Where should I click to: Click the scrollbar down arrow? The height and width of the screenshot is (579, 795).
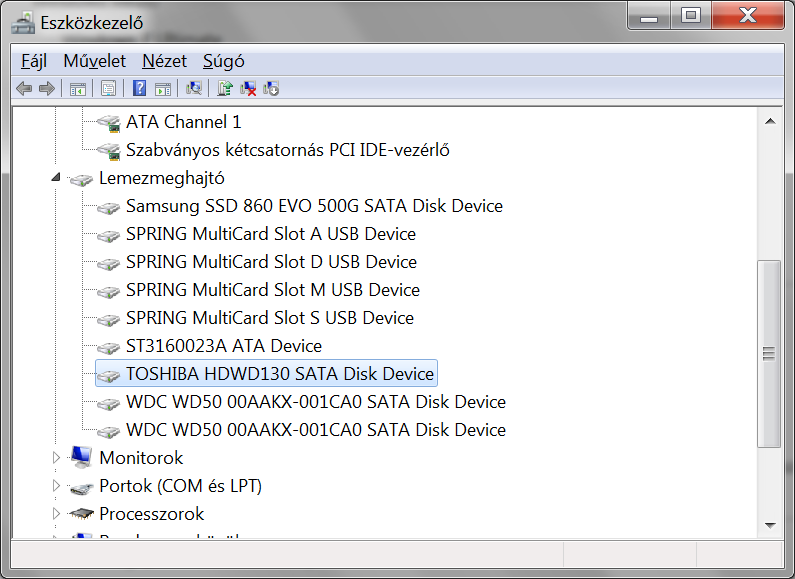pos(770,525)
